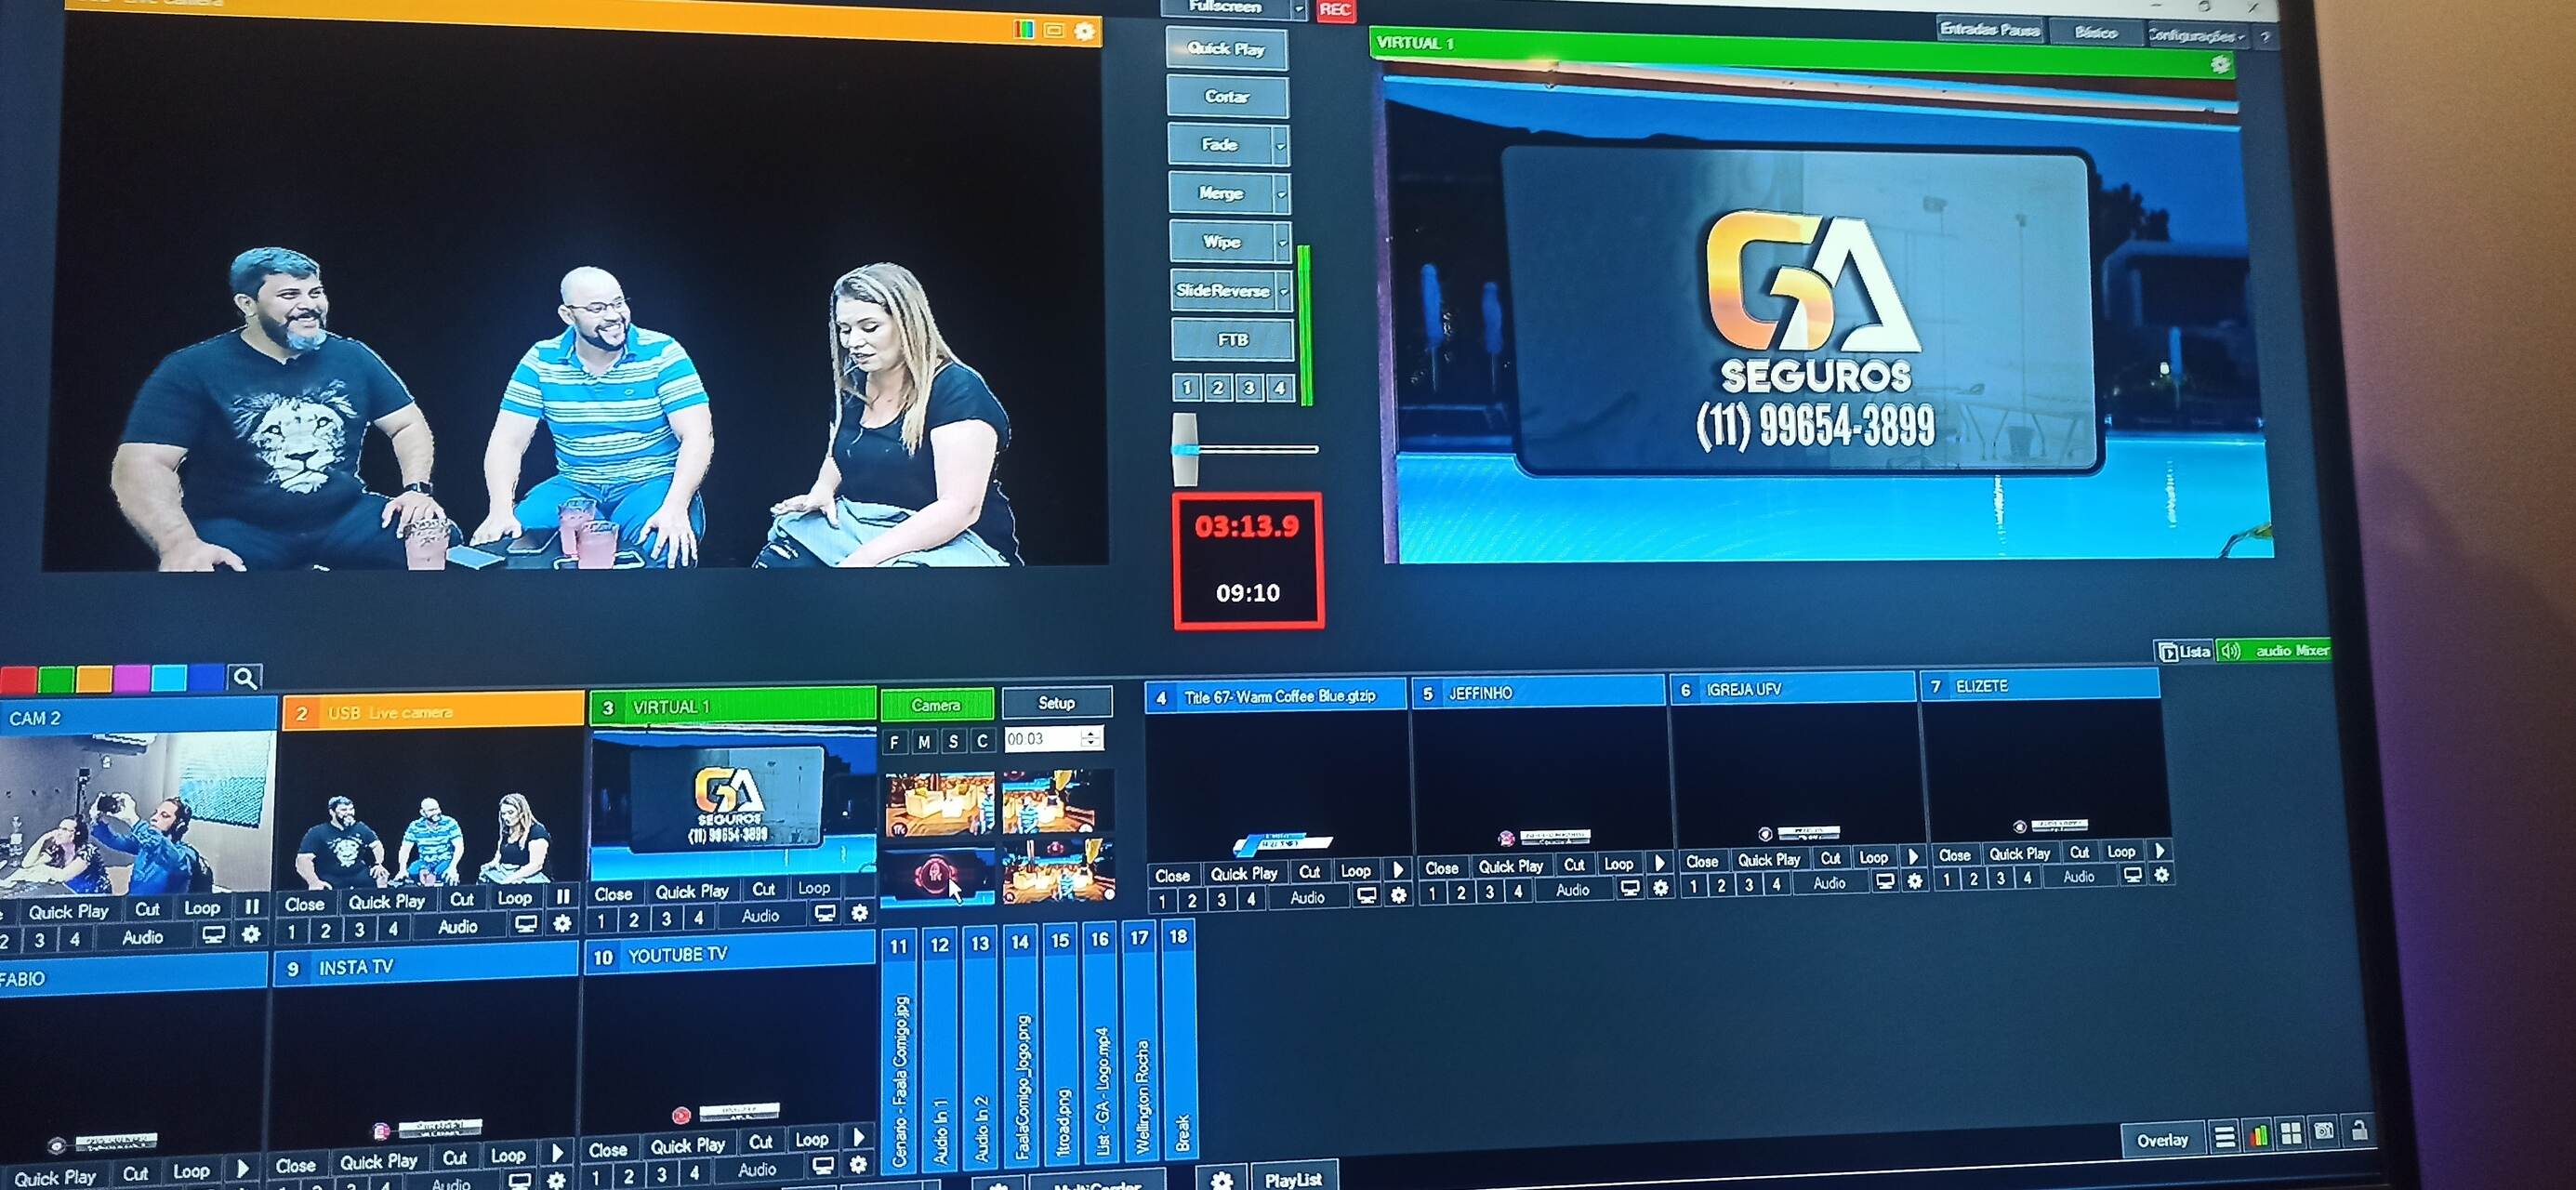
Task: Open settings gear of ELIZETE input
Action: pos(2161,874)
